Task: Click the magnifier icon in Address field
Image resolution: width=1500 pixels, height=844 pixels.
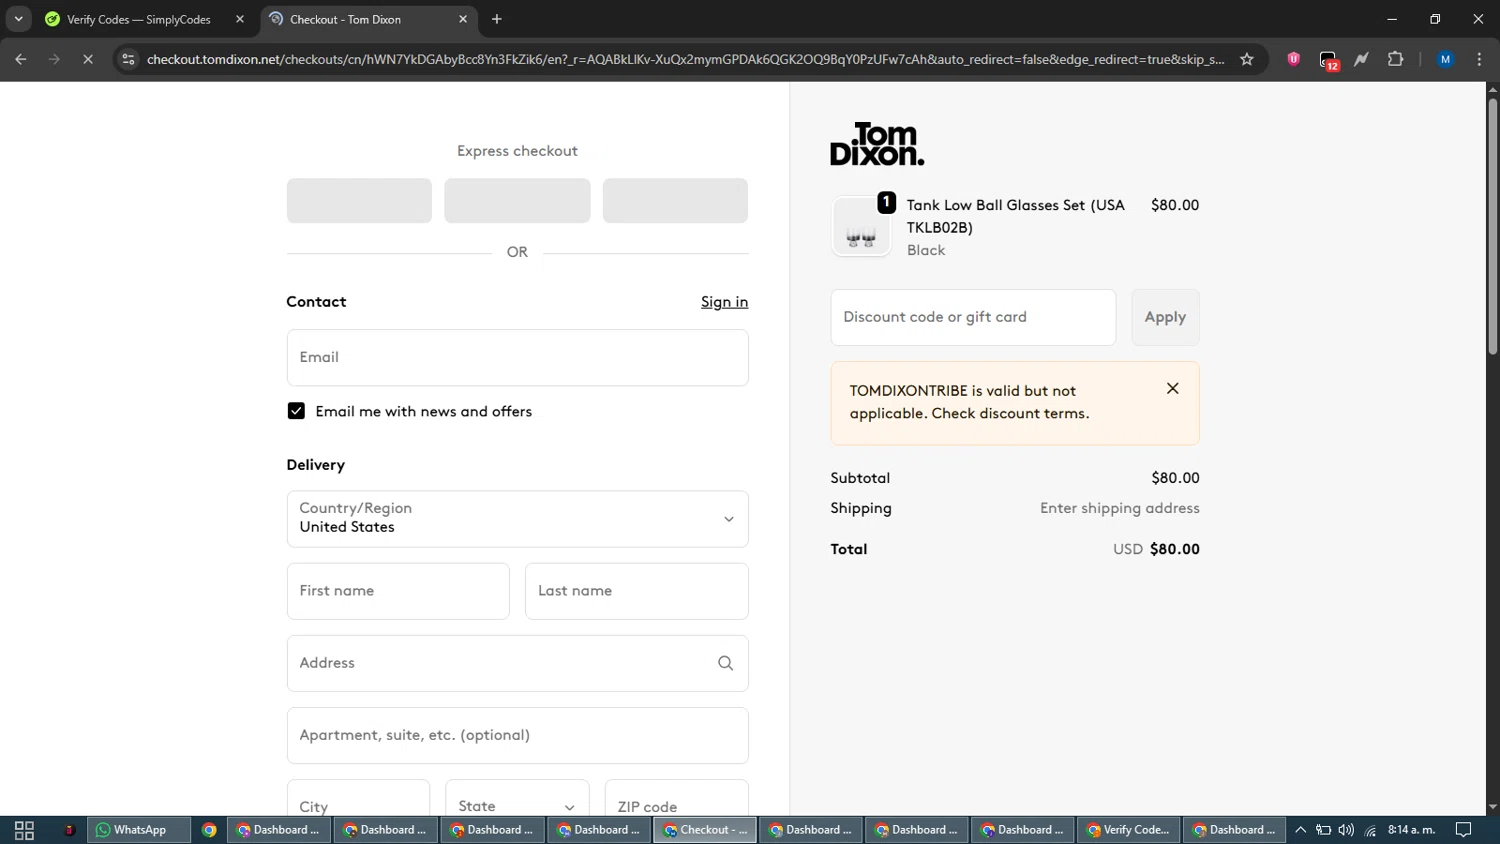Action: pos(726,663)
